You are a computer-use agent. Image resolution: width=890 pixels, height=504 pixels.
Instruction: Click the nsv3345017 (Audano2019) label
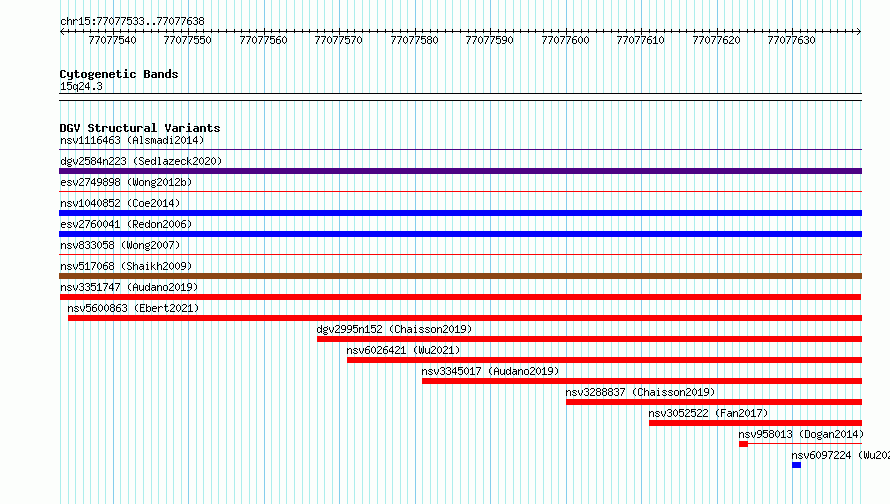pos(490,371)
